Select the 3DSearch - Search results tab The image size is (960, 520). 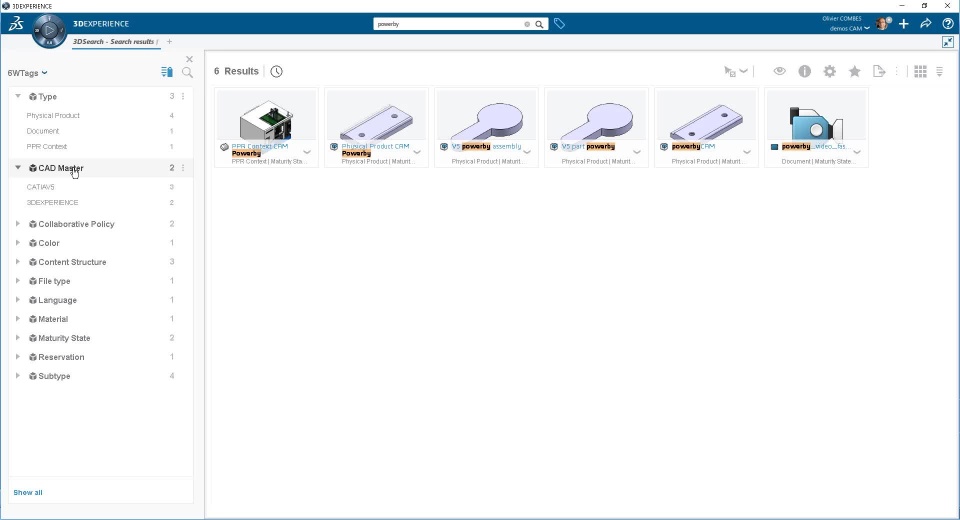(114, 42)
